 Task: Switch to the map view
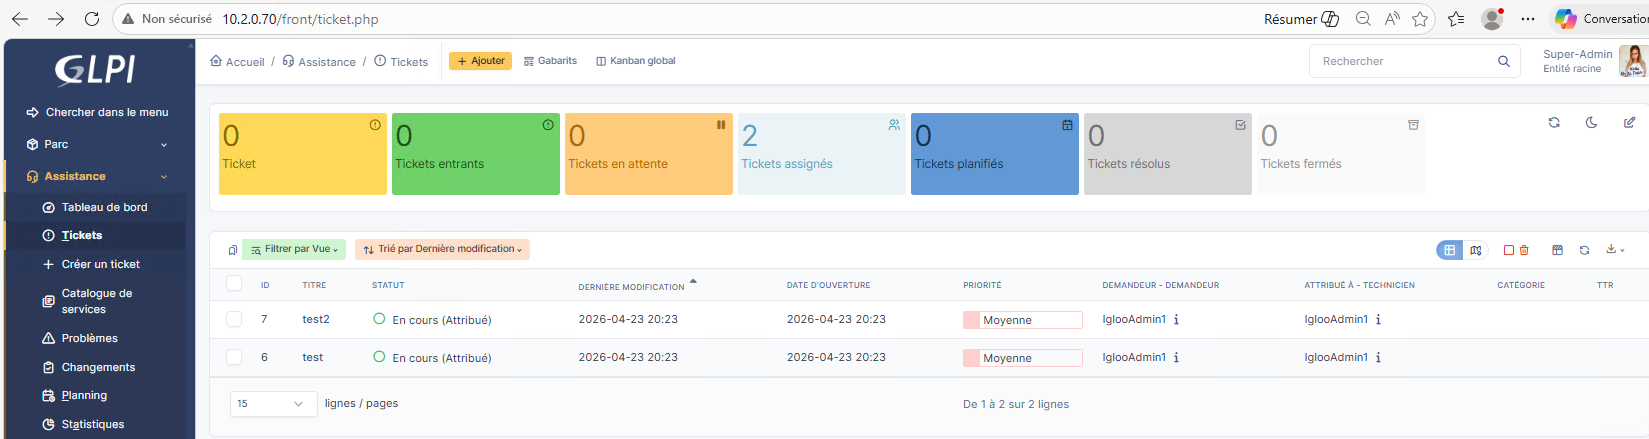click(x=1476, y=250)
